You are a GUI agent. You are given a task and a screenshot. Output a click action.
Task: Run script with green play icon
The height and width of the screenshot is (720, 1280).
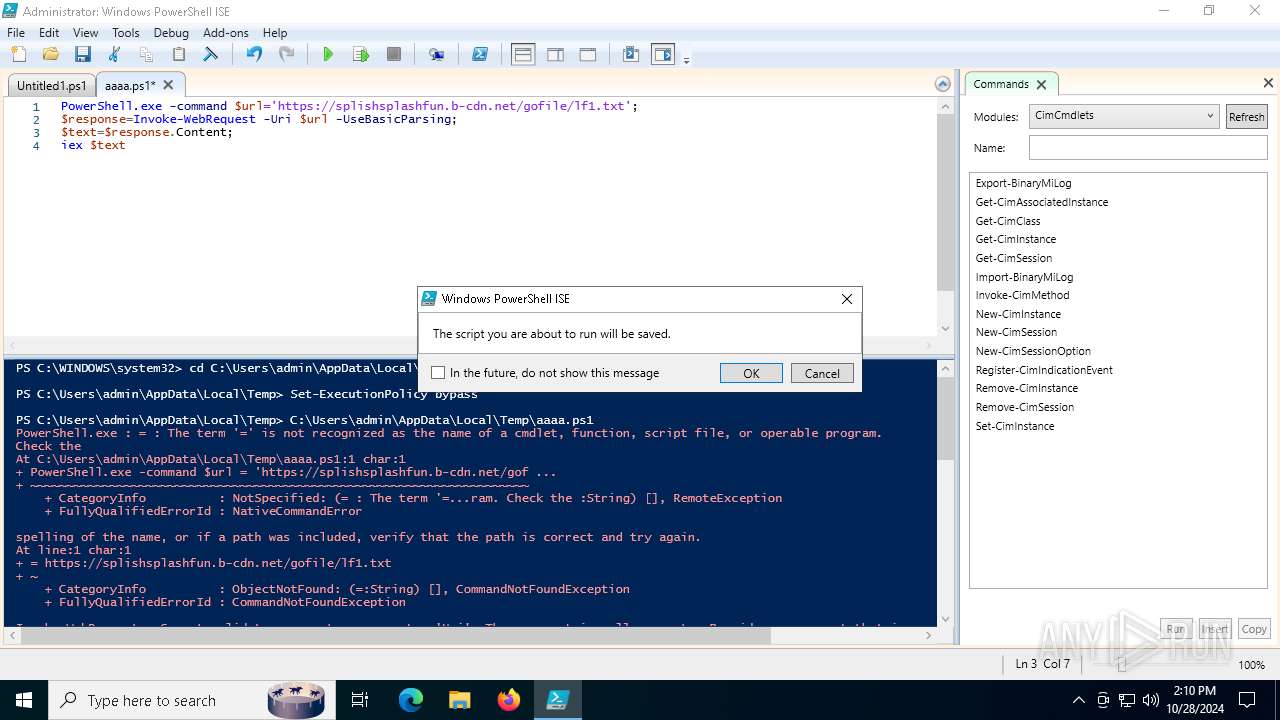click(x=328, y=55)
